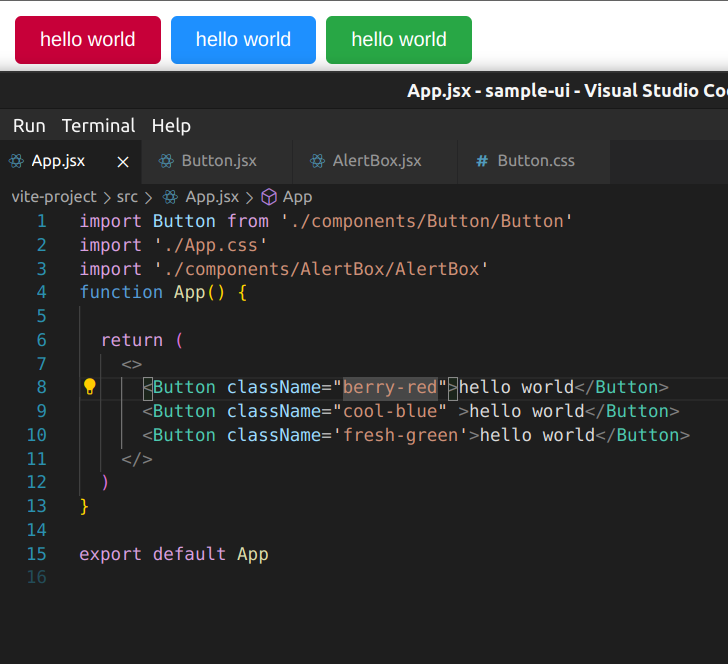The image size is (728, 664).
Task: Click the opening fragment tag on line 7
Action: [x=131, y=364]
